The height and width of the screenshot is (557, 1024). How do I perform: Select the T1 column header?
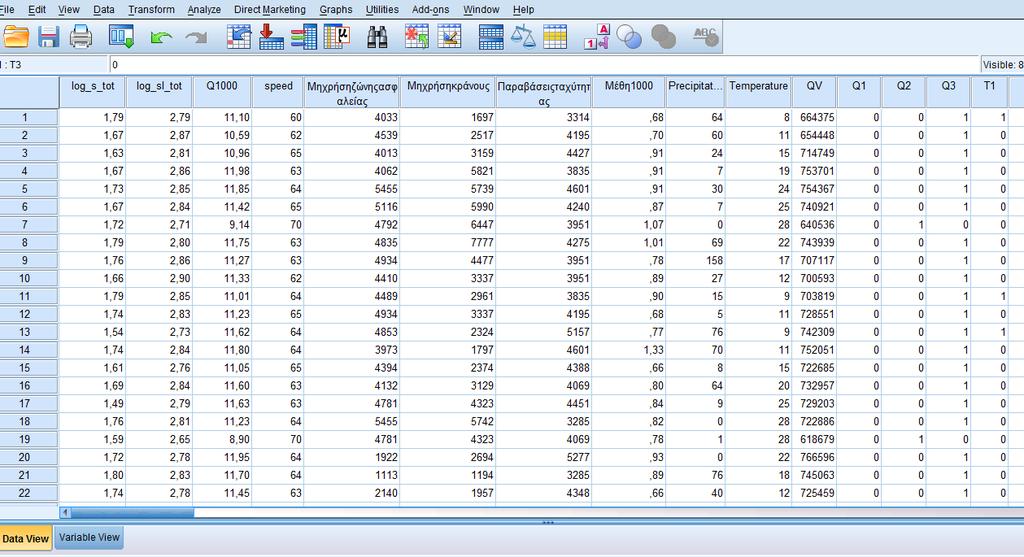pyautogui.click(x=989, y=93)
